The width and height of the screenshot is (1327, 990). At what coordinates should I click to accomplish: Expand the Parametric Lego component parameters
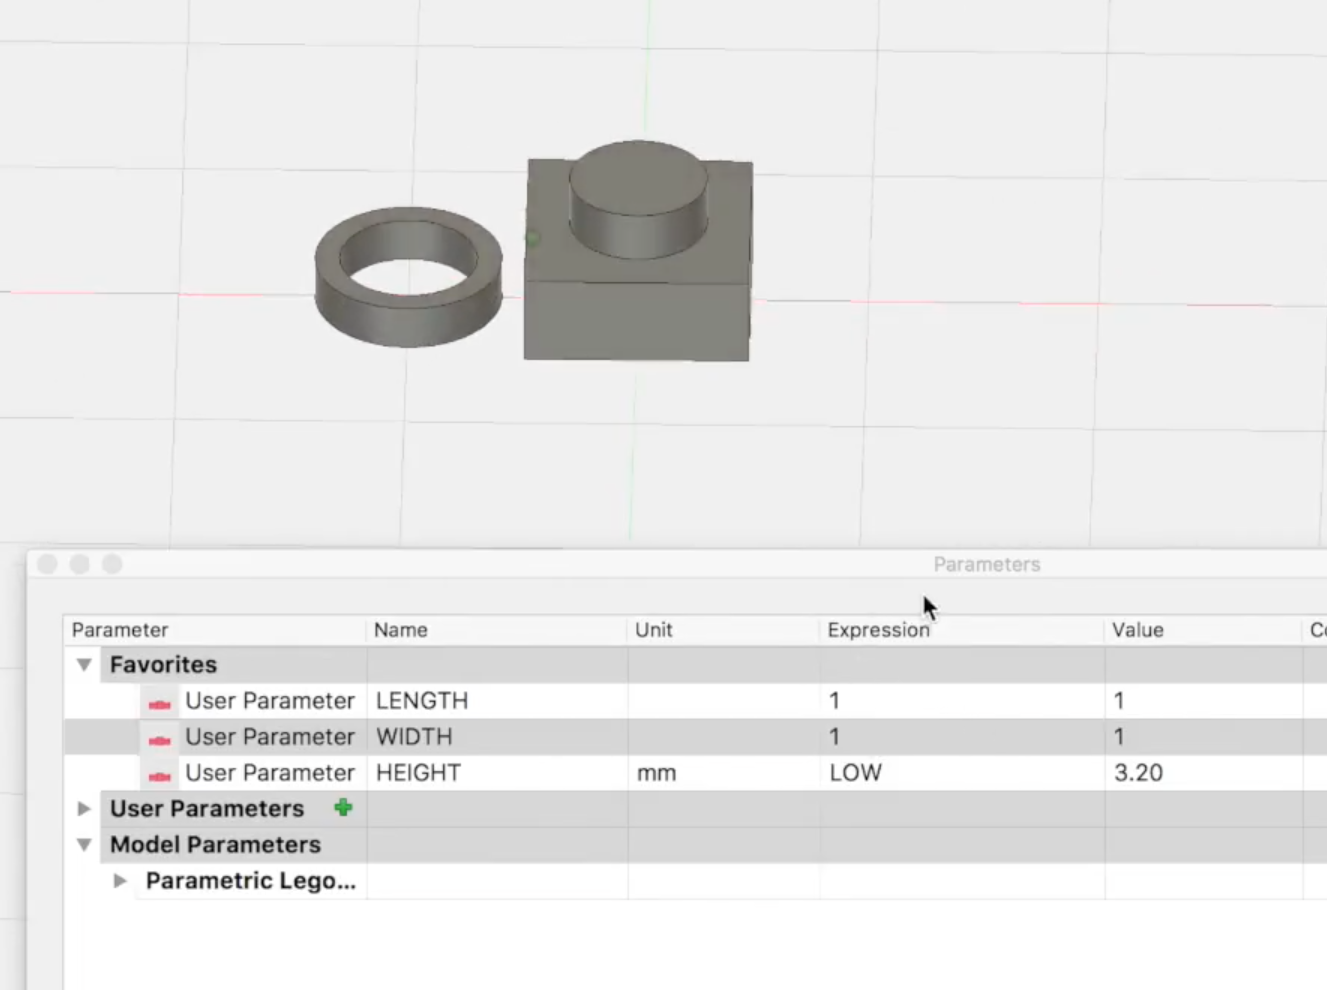click(120, 880)
